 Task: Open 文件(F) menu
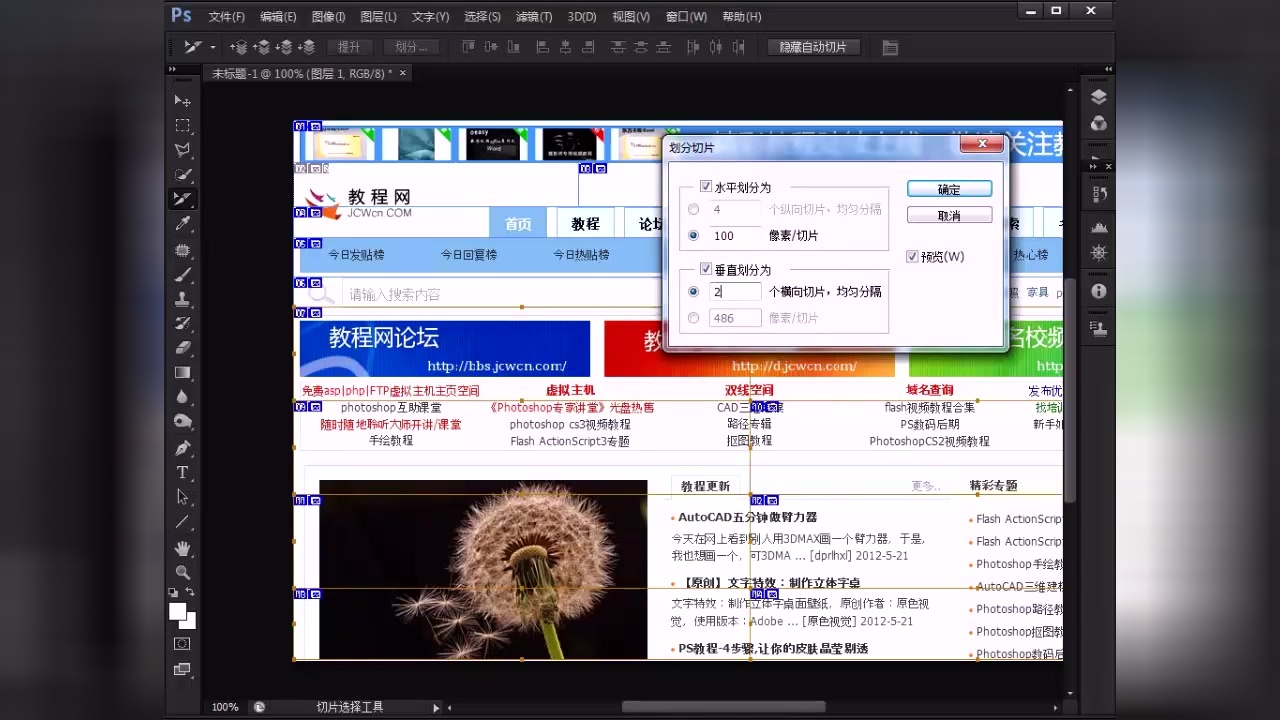[x=227, y=17]
